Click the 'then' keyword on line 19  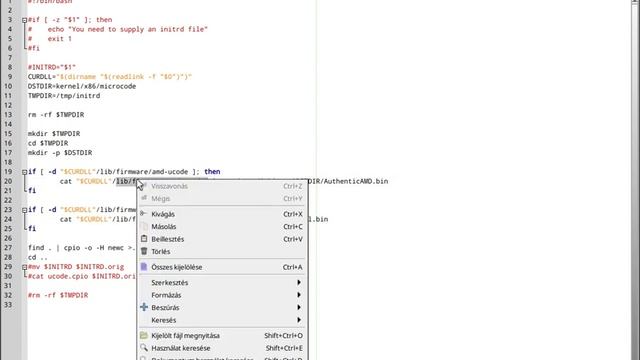(212, 172)
